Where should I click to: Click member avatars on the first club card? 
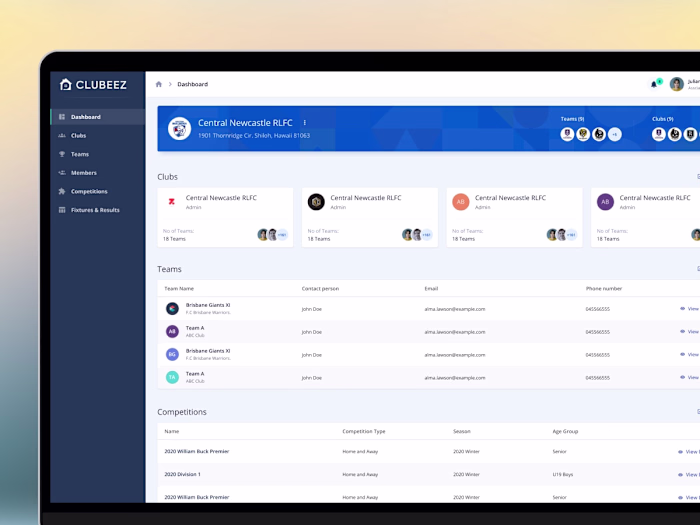click(x=273, y=234)
